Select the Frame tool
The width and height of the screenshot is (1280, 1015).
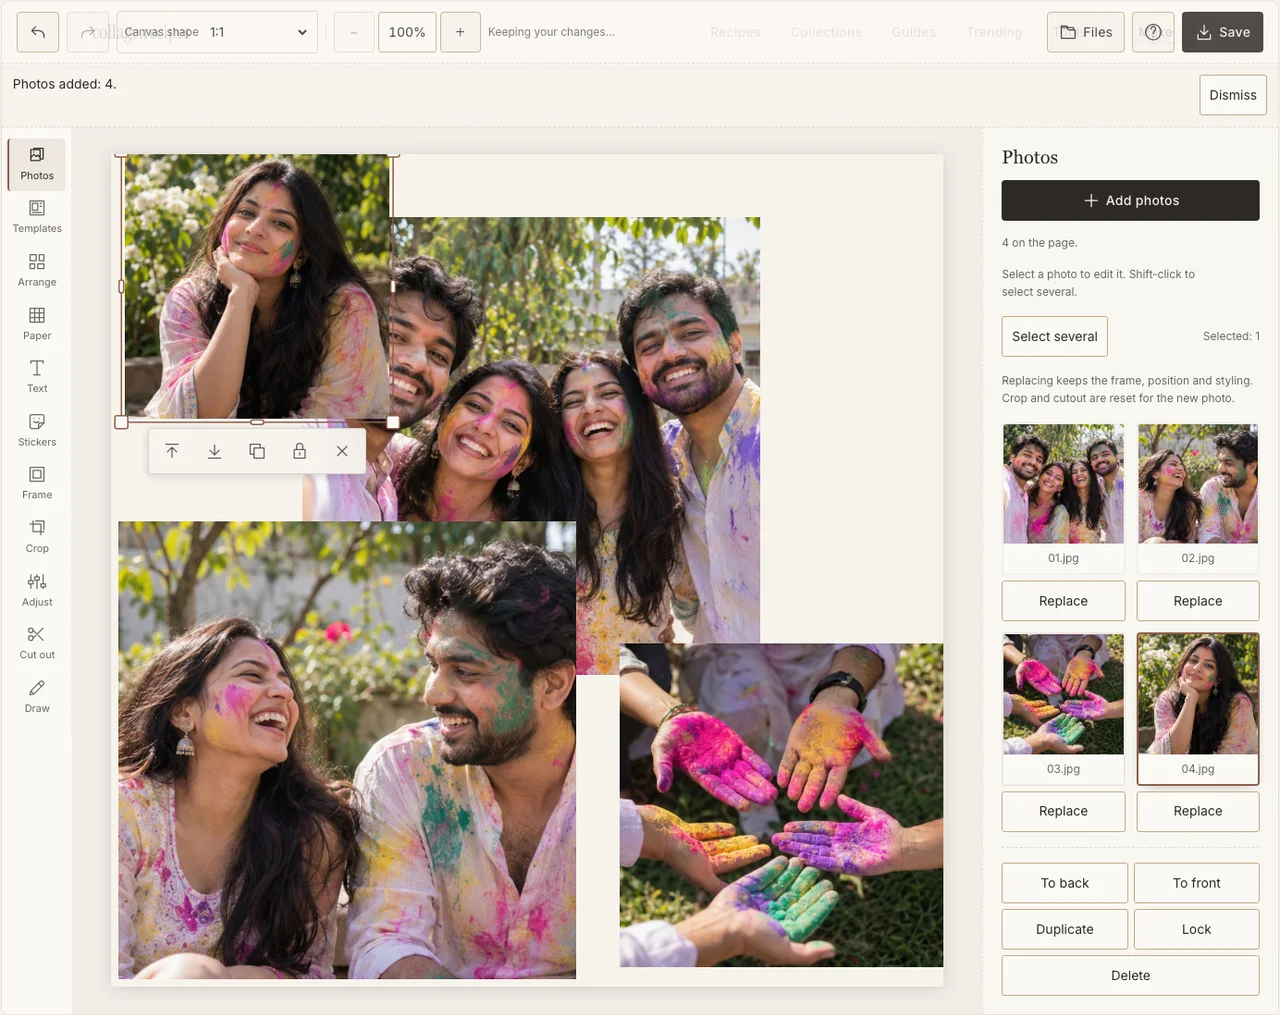(37, 483)
